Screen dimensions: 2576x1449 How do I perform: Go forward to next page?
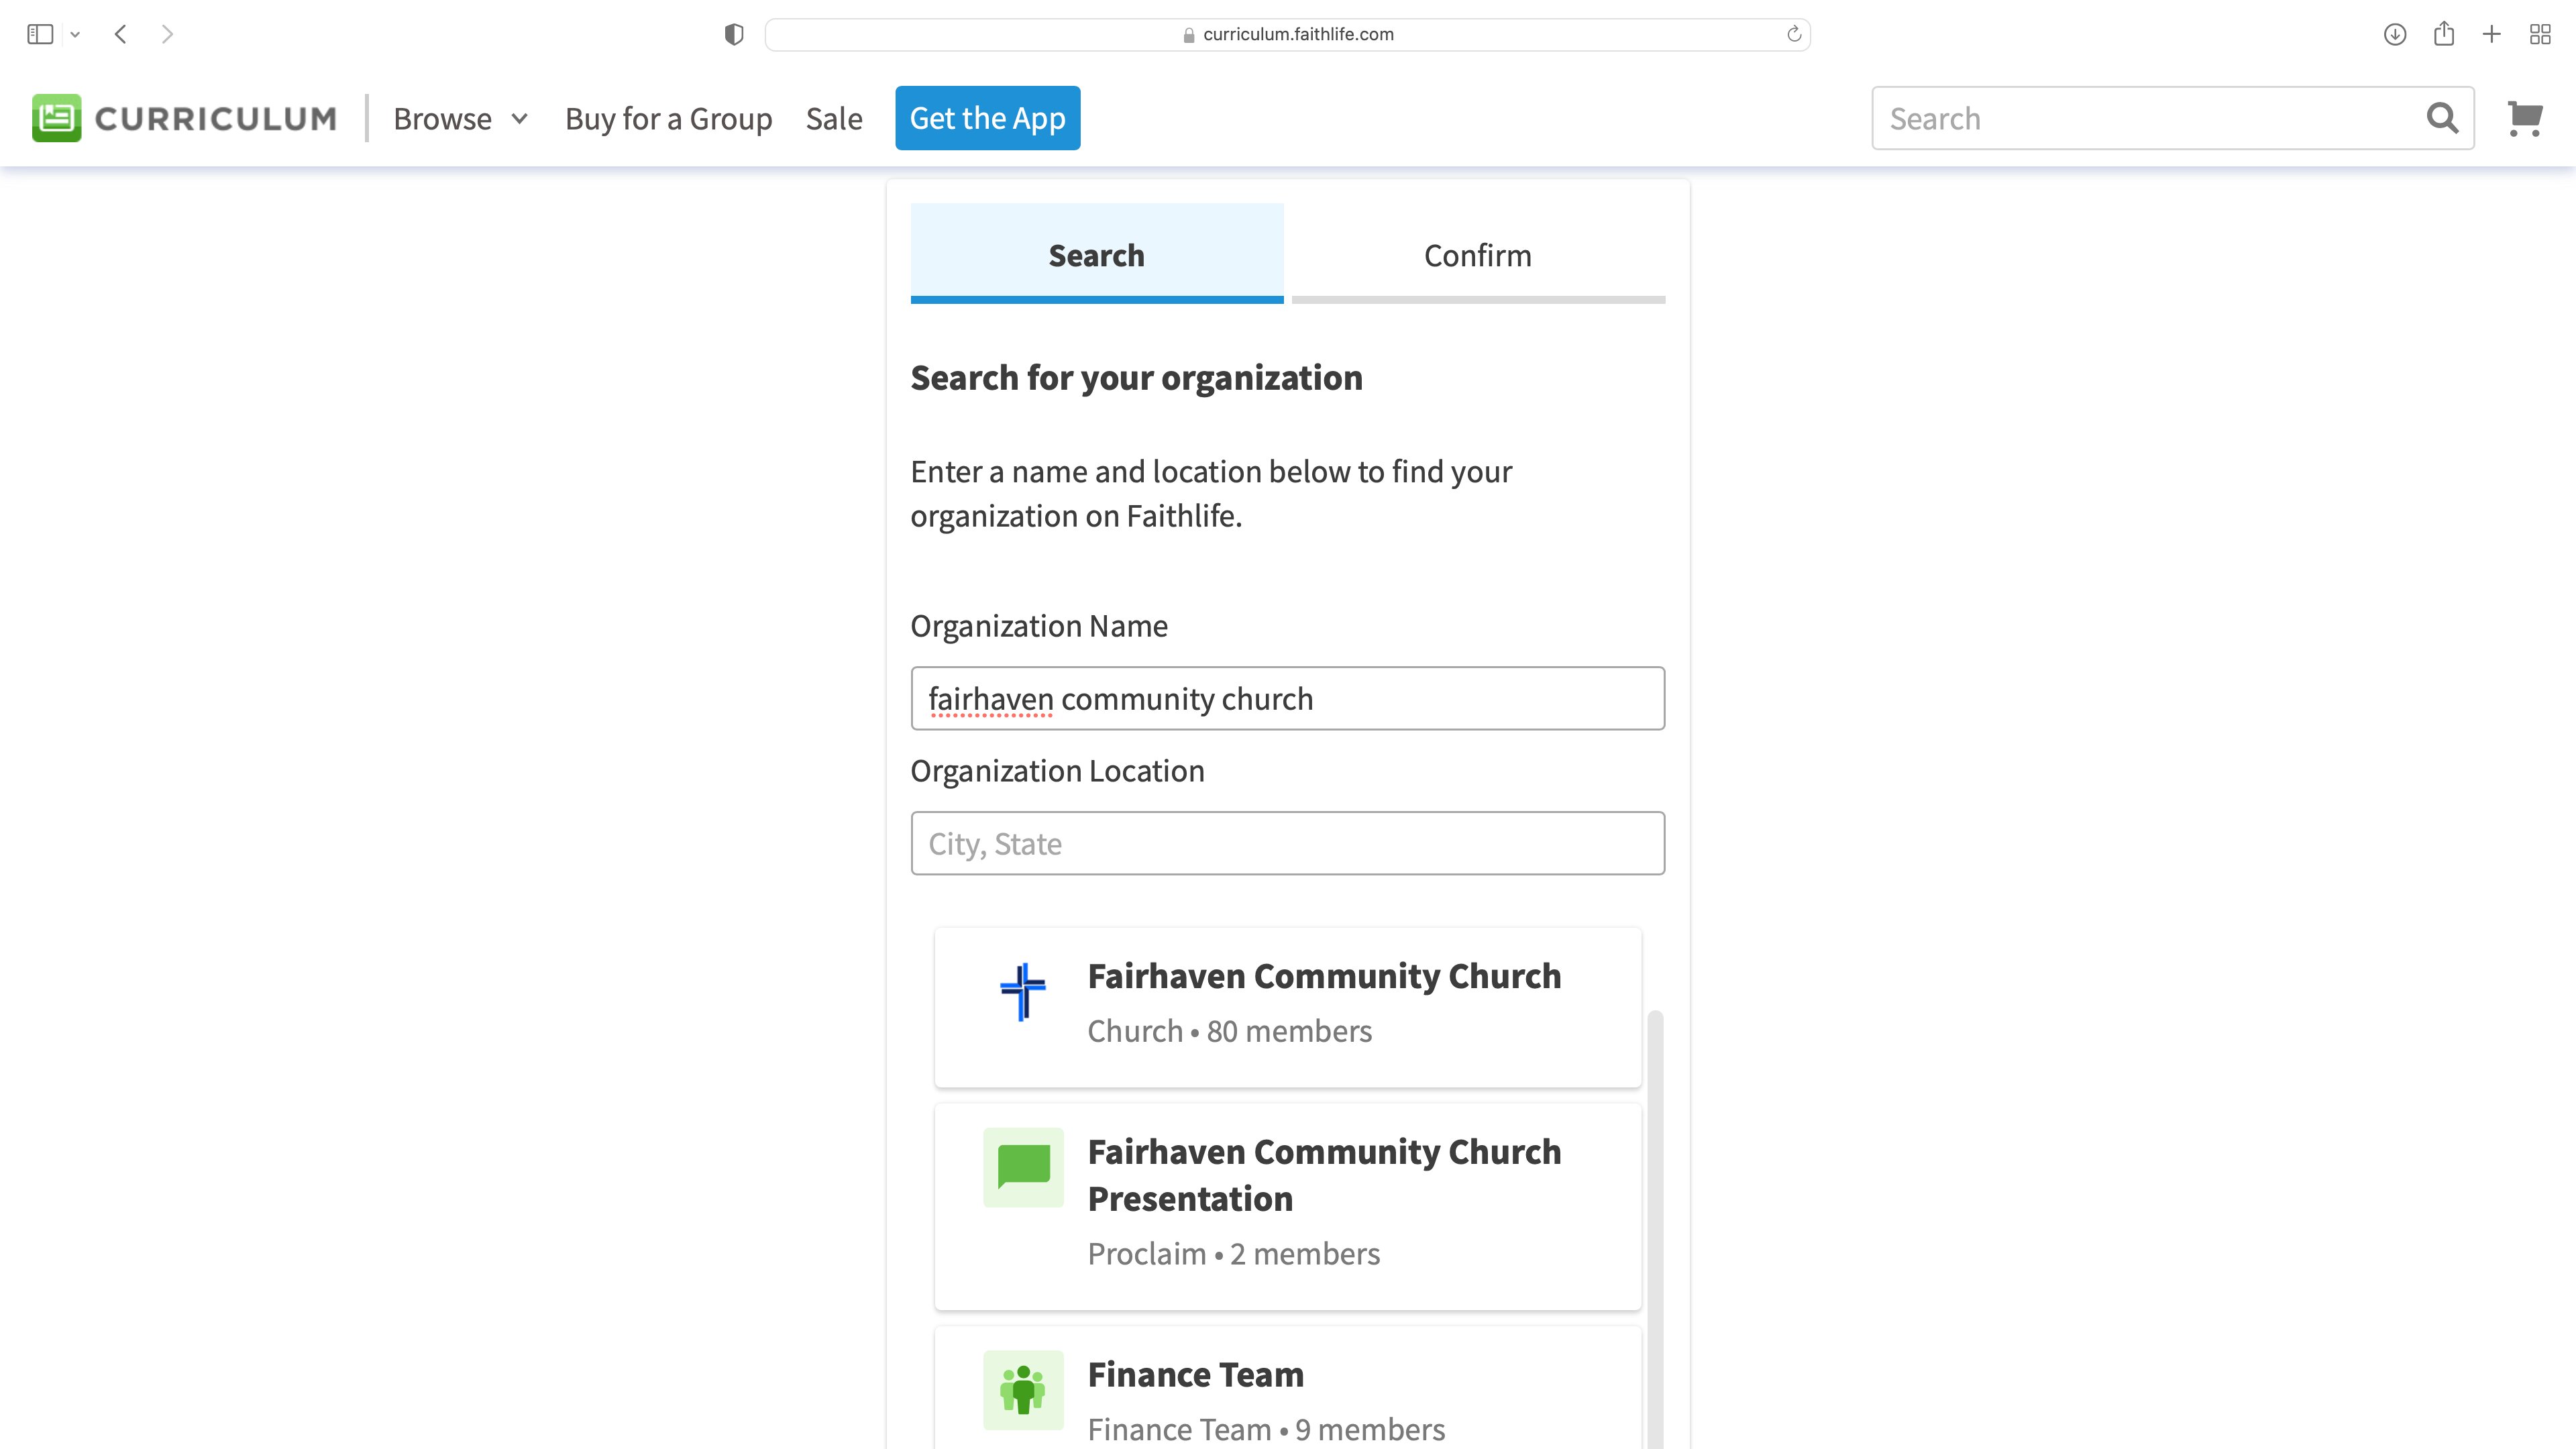pyautogui.click(x=167, y=34)
